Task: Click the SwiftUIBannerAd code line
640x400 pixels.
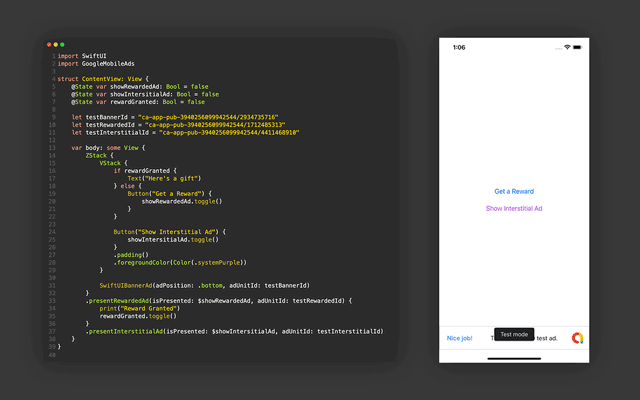Action: tap(204, 286)
